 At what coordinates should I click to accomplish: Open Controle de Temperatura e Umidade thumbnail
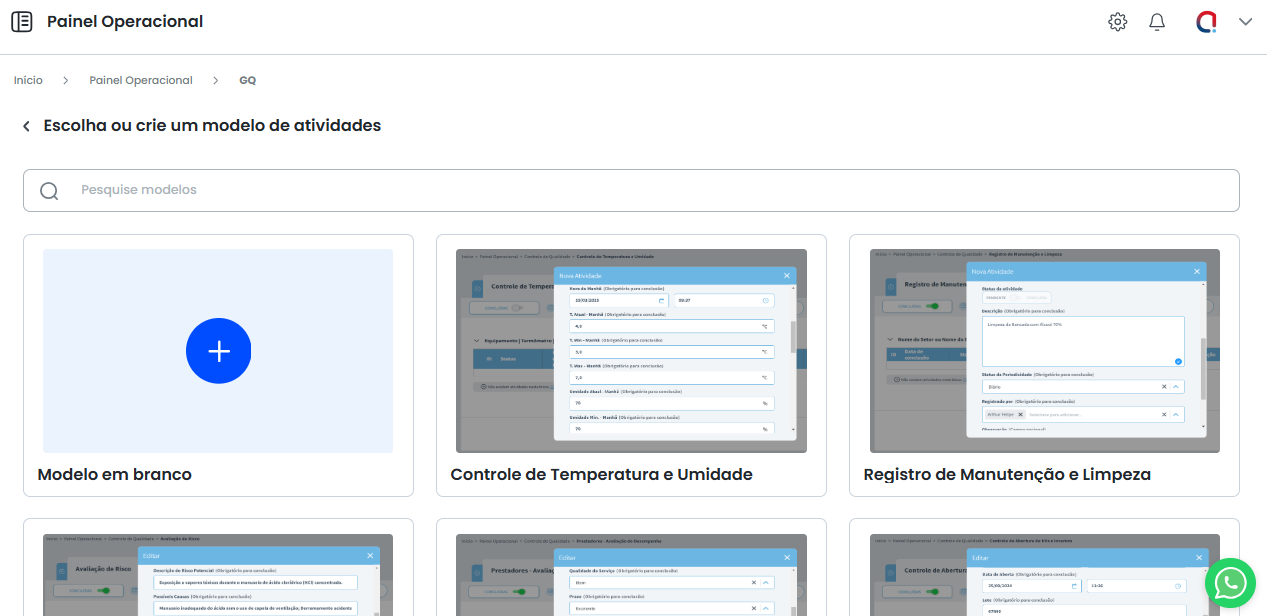(631, 351)
